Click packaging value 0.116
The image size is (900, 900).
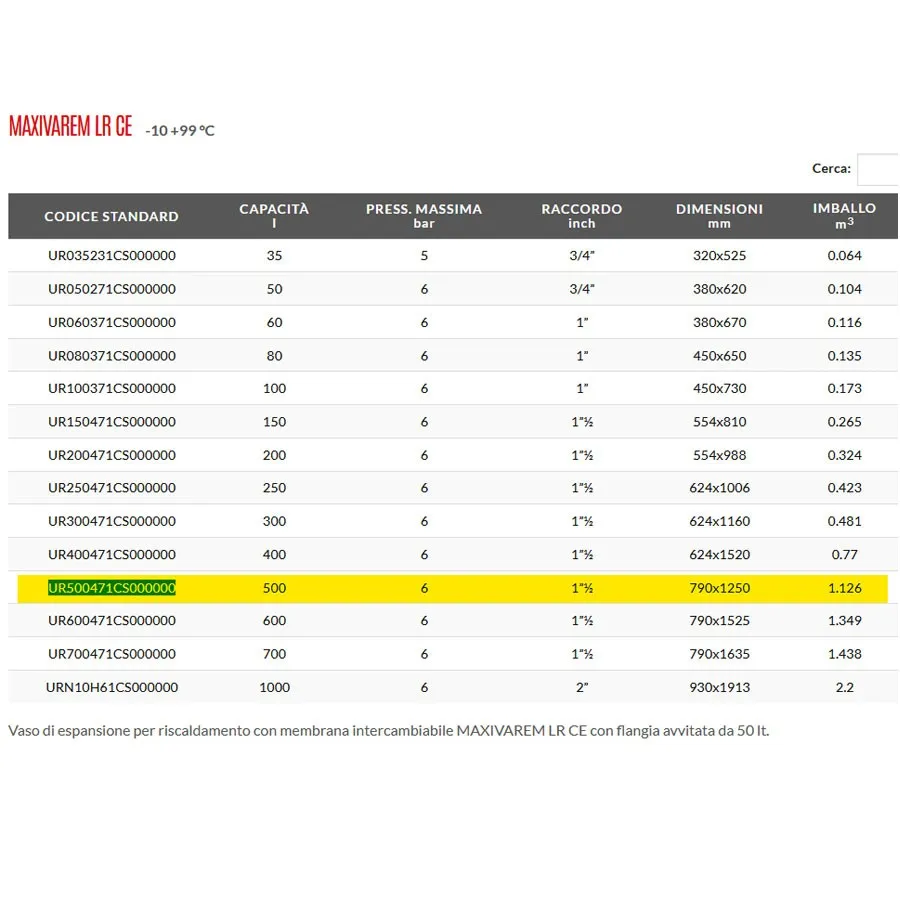click(844, 322)
